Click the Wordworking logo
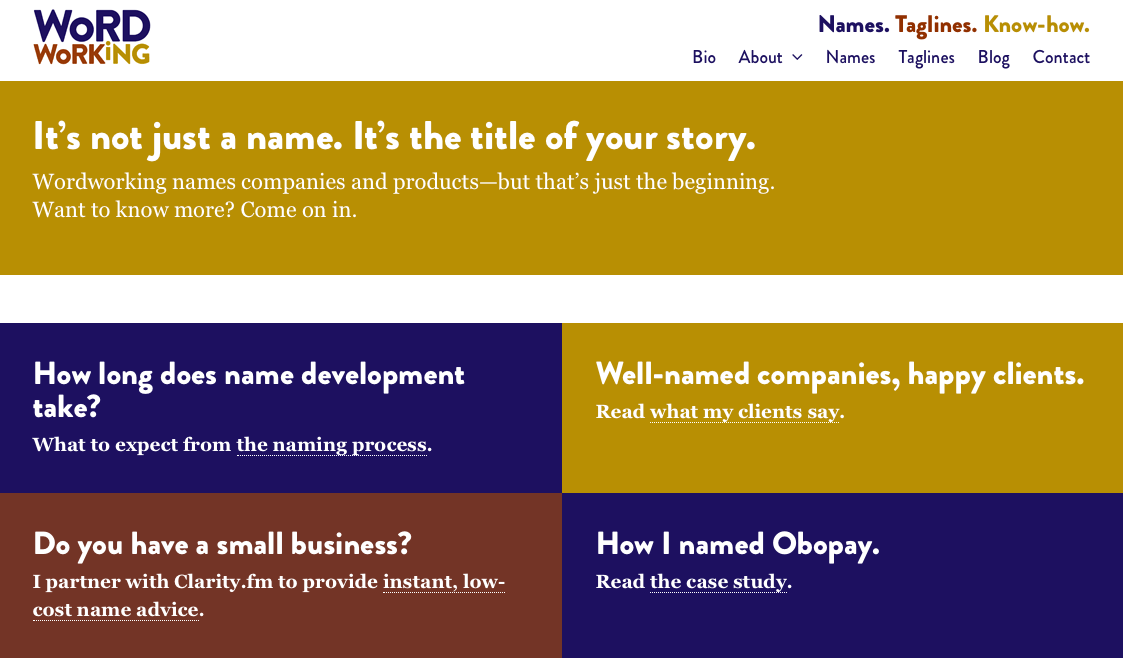The width and height of the screenshot is (1123, 658). (x=91, y=38)
